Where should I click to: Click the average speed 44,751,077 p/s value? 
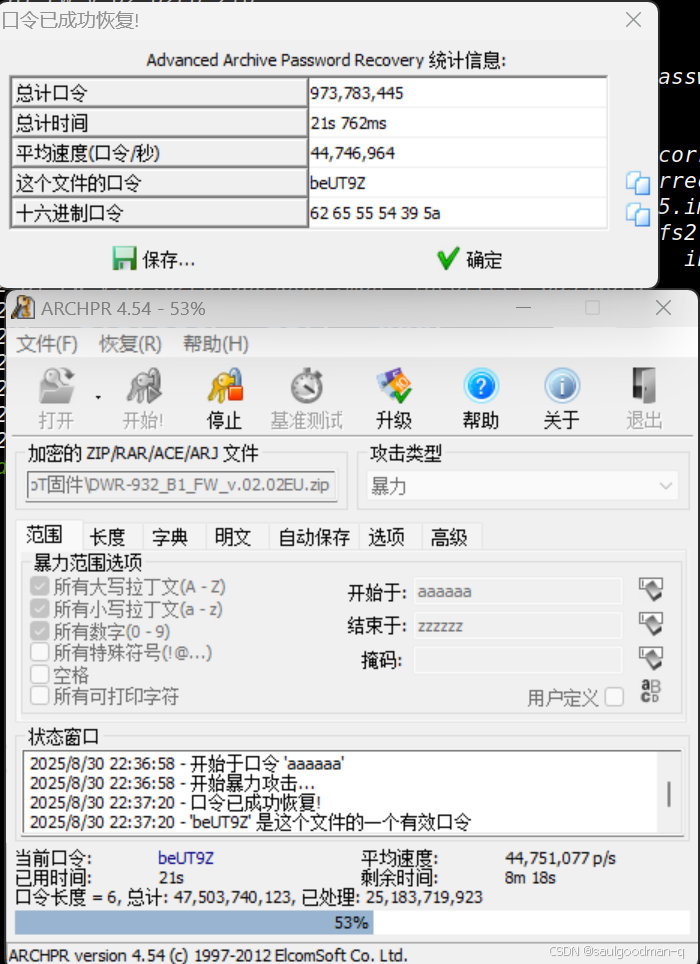point(560,858)
